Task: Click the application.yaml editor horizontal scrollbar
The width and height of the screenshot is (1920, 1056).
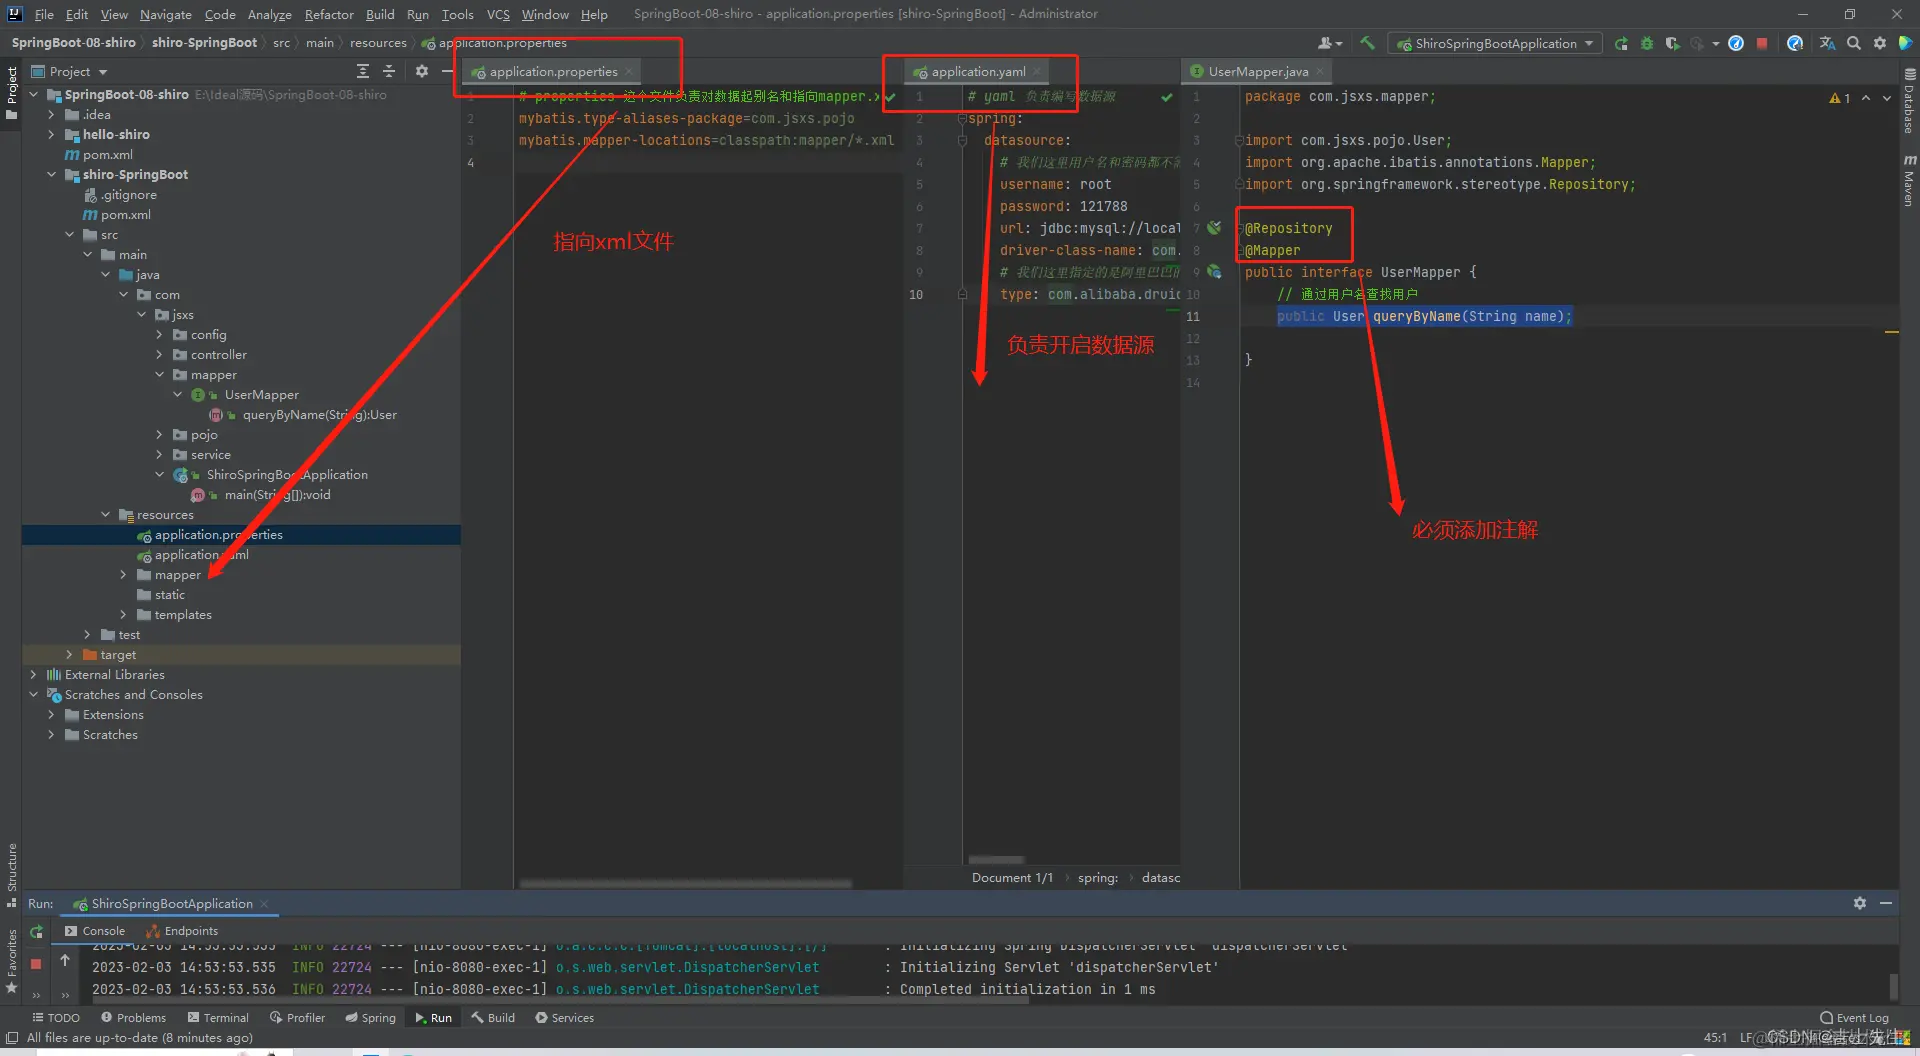Action: point(996,860)
